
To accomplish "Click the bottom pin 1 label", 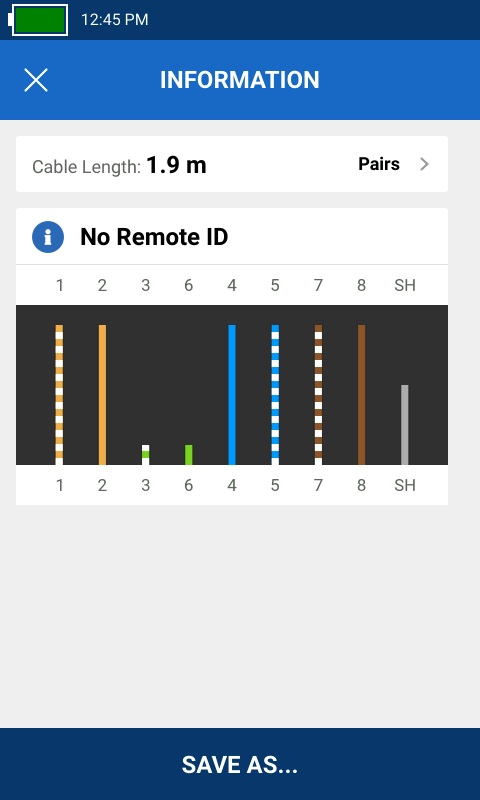I will tap(60, 485).
